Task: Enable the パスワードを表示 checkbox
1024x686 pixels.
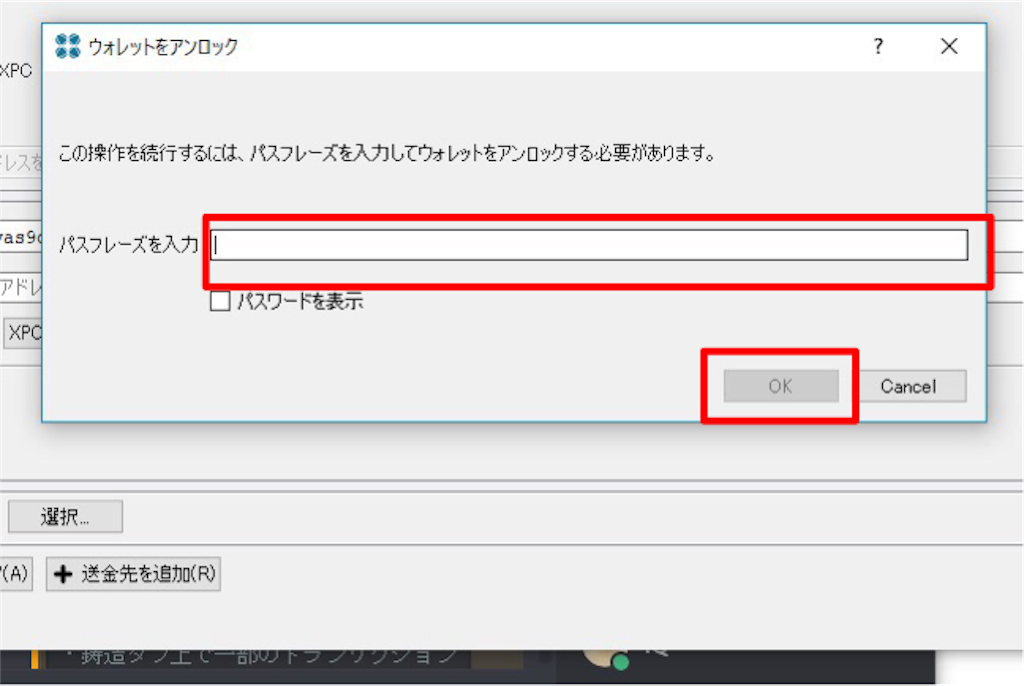Action: click(220, 301)
